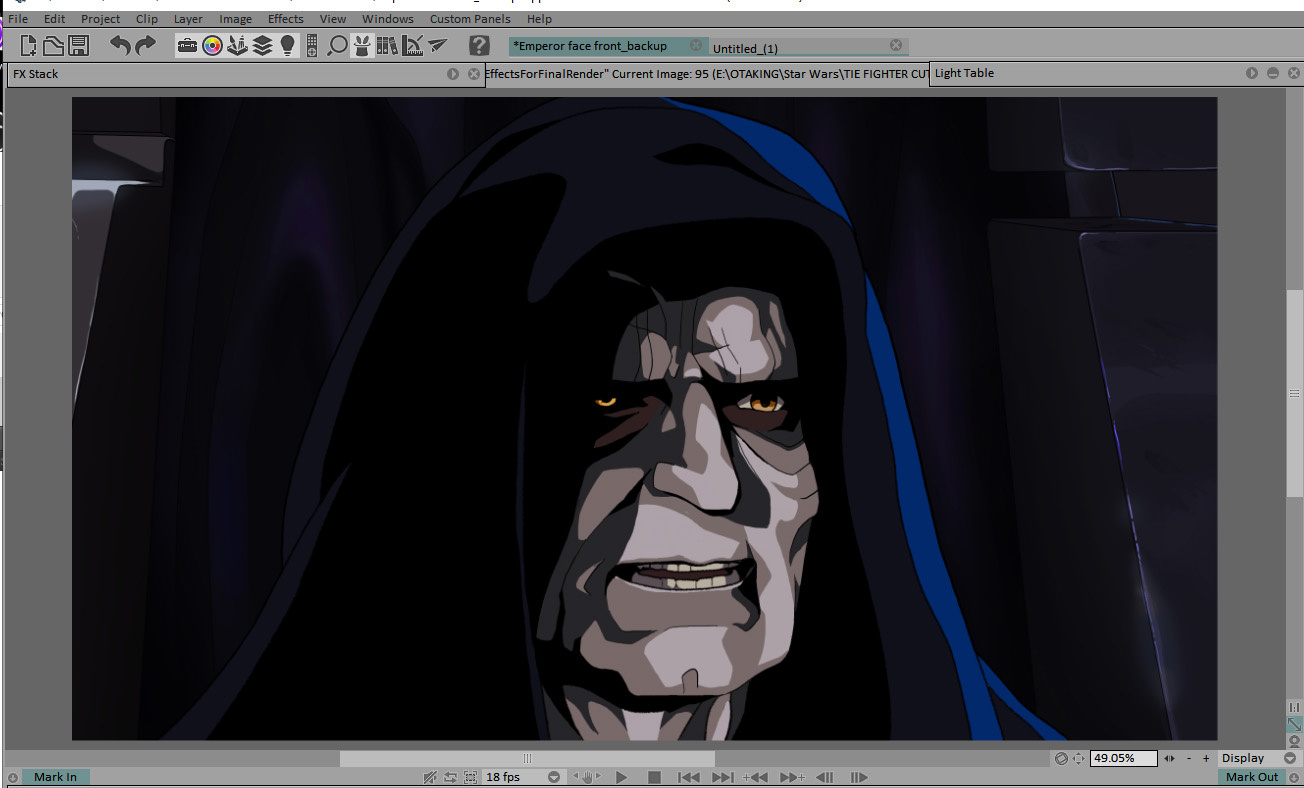Play the animation
The width and height of the screenshot is (1304, 788).
pyautogui.click(x=621, y=777)
